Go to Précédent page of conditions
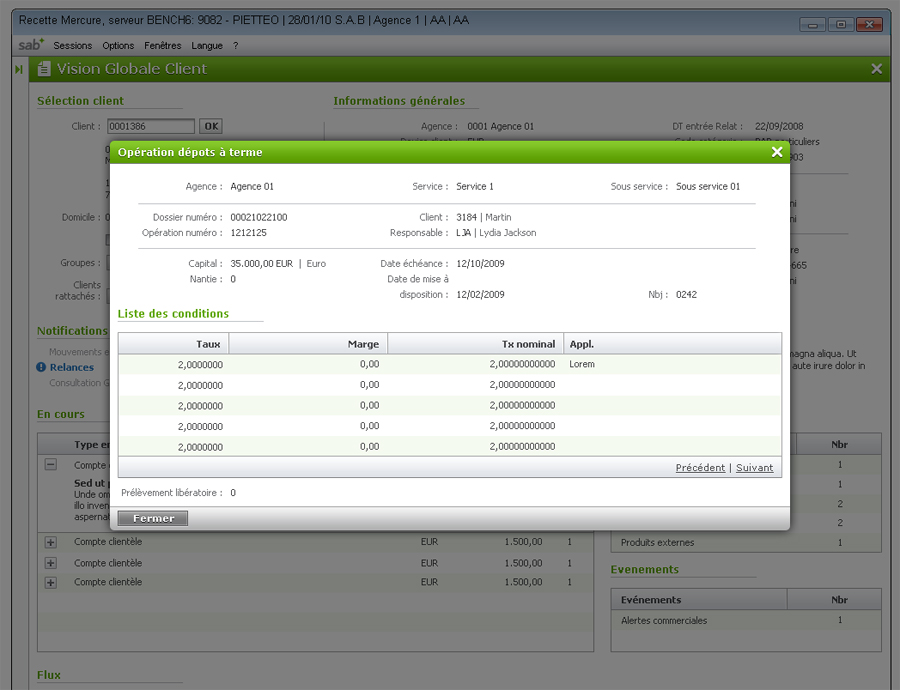 click(x=700, y=468)
